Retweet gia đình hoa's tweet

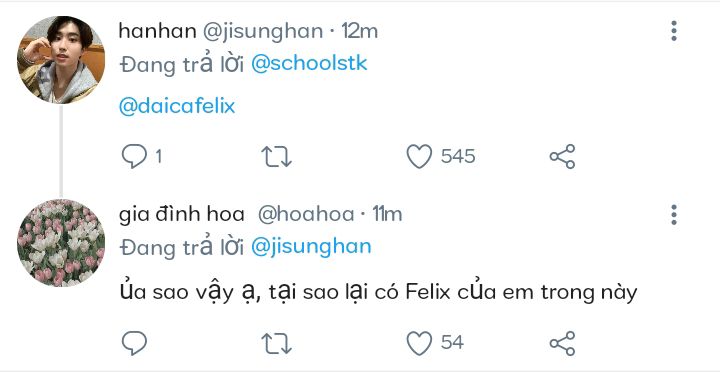[276, 343]
